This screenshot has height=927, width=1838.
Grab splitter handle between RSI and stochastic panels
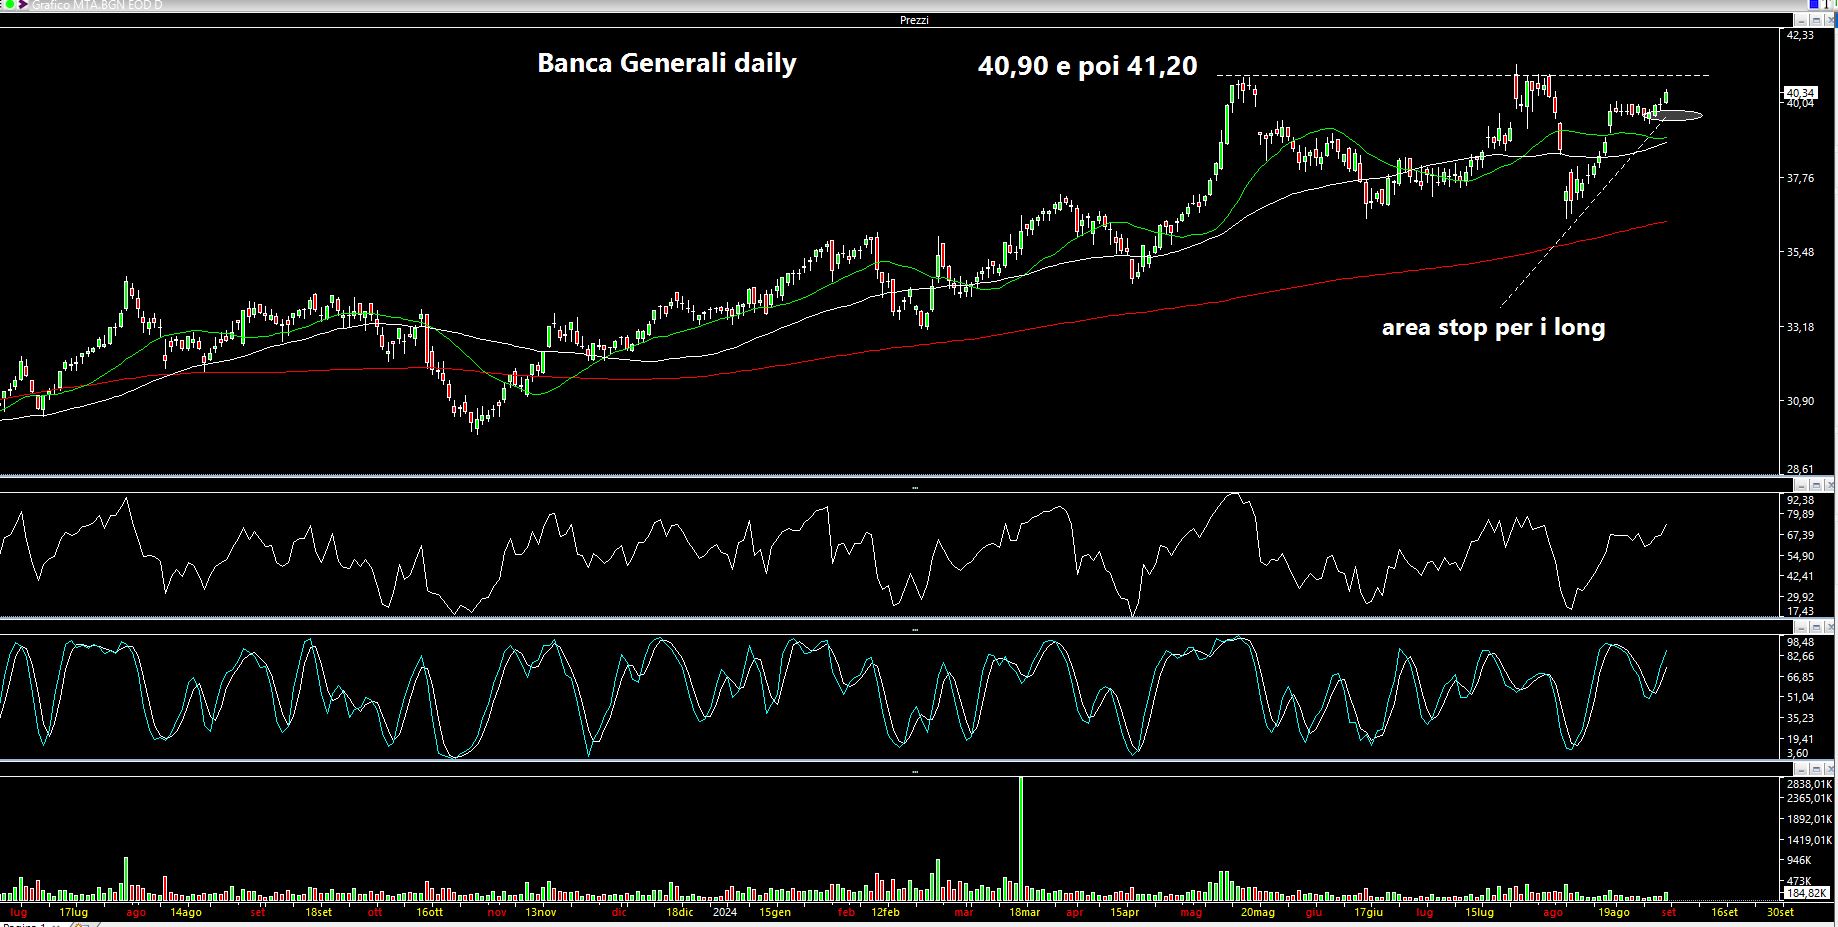click(x=915, y=629)
